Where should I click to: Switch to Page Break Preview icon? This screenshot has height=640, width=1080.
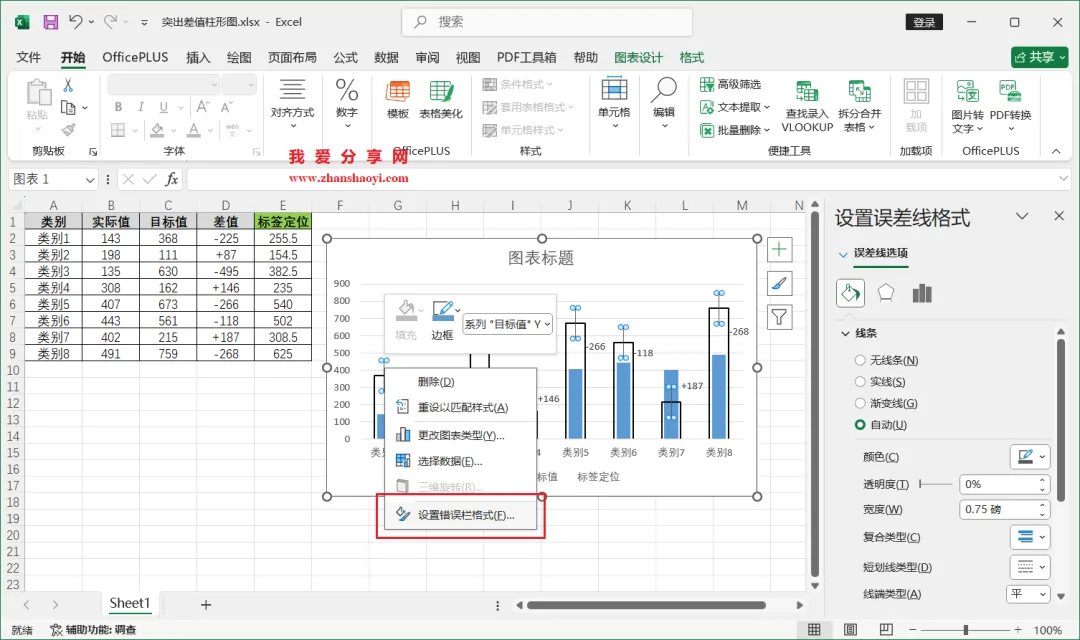[886, 629]
